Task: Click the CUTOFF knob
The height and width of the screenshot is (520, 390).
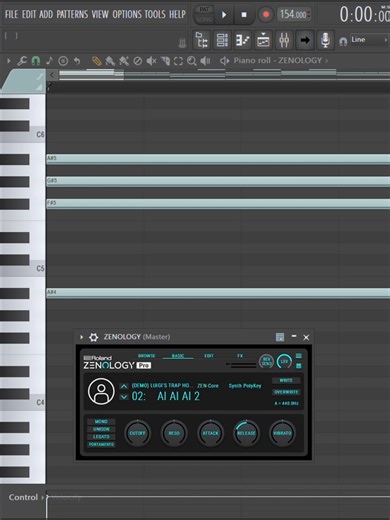Action: [137, 433]
